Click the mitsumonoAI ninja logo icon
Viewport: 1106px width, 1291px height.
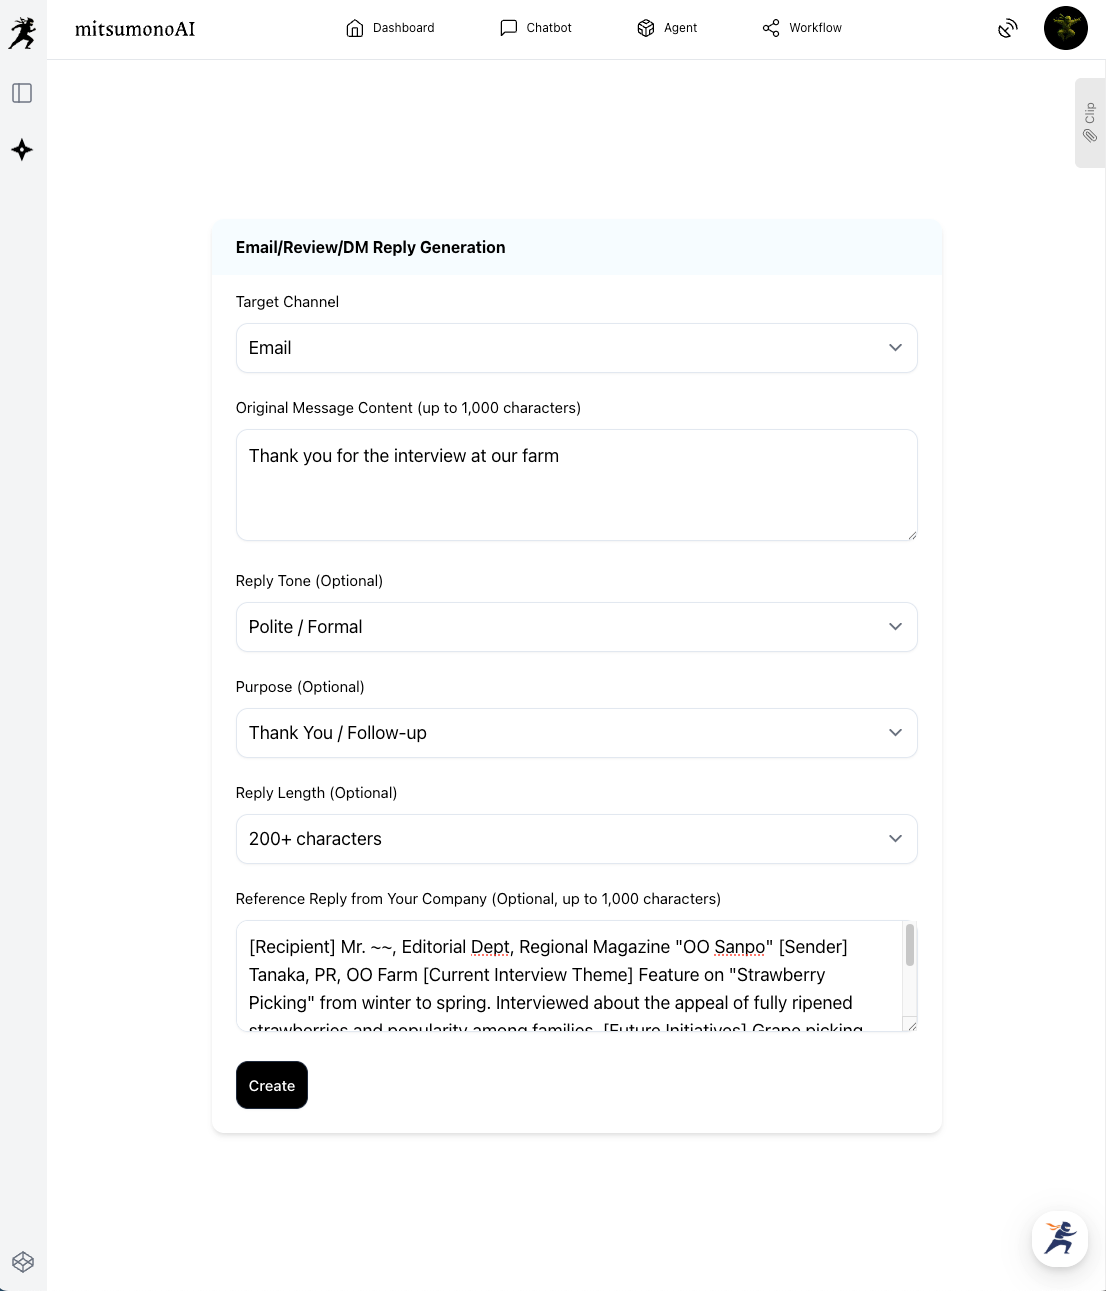pyautogui.click(x=22, y=33)
